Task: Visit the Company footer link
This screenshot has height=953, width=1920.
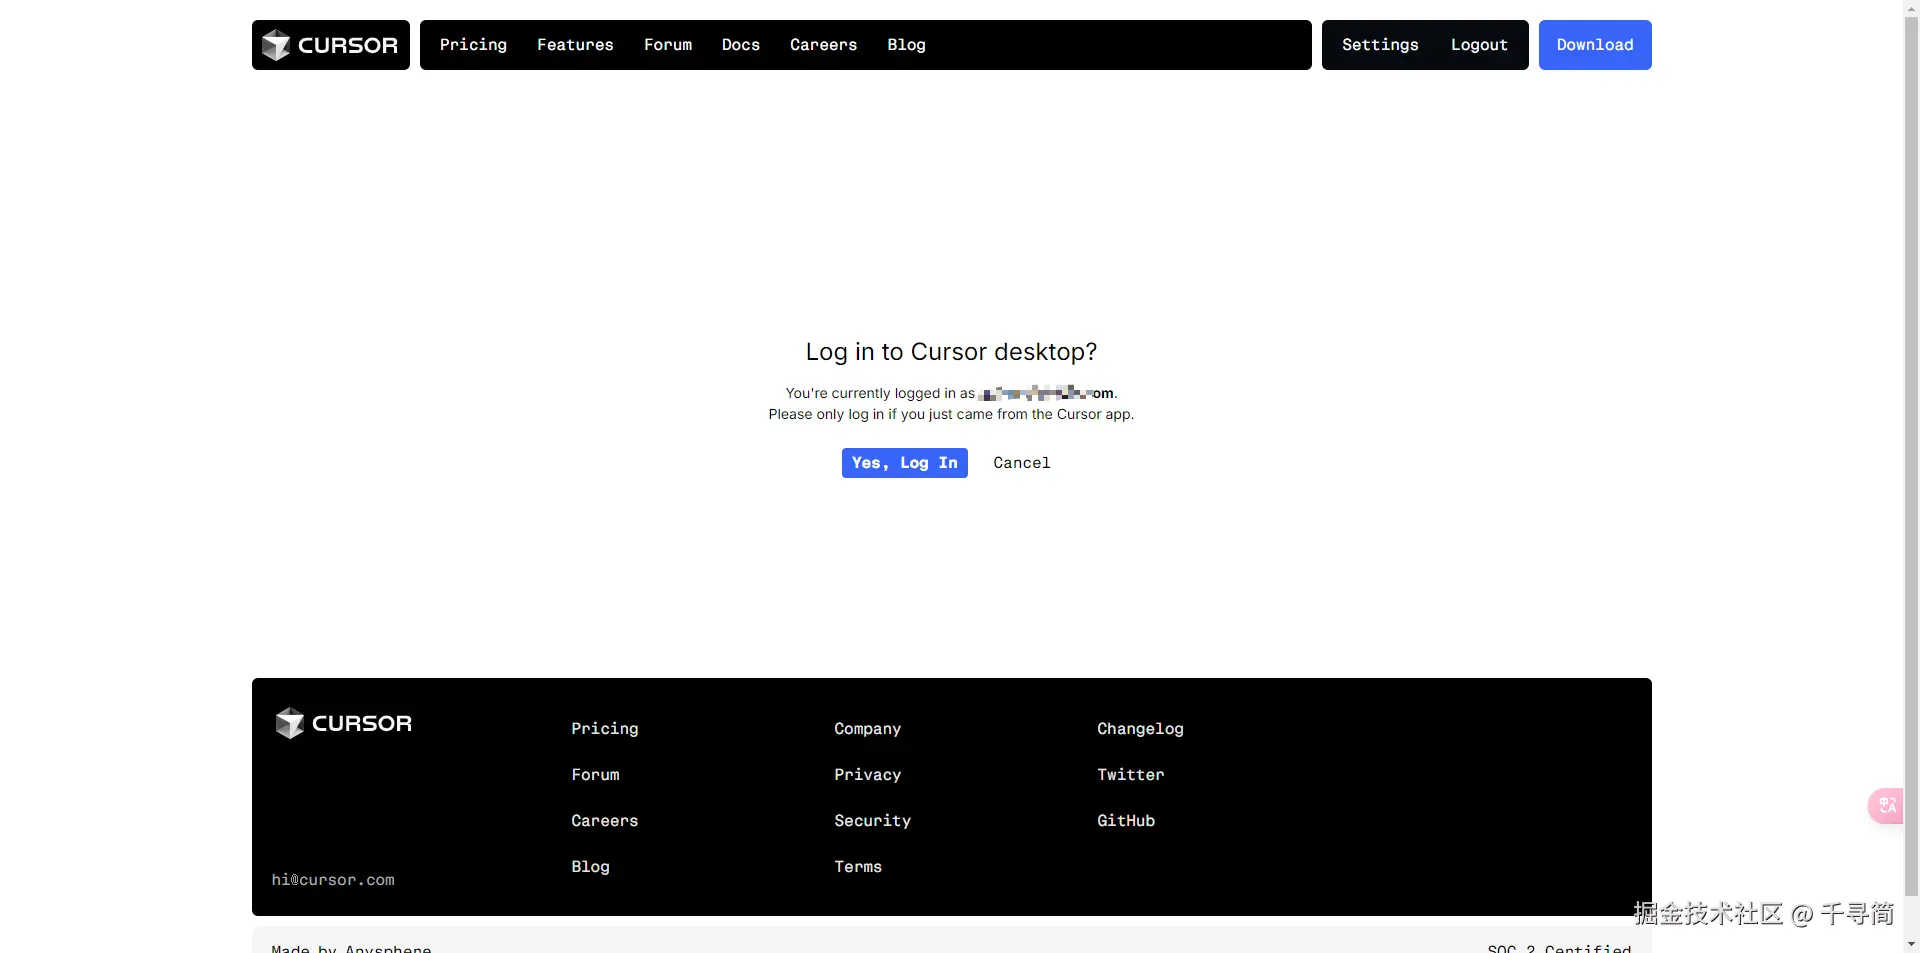Action: click(x=868, y=729)
